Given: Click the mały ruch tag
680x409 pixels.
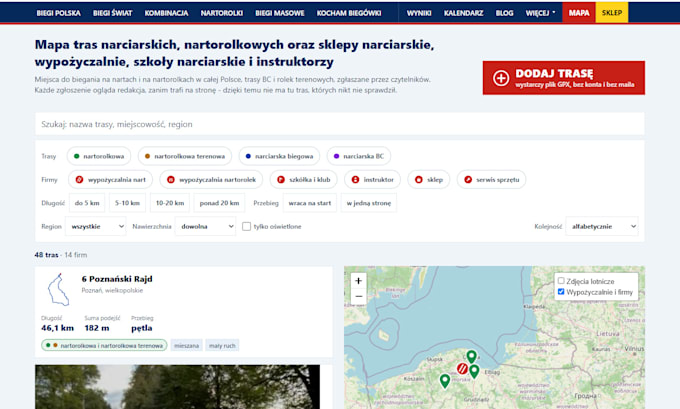Looking at the screenshot, I should pos(222,346).
